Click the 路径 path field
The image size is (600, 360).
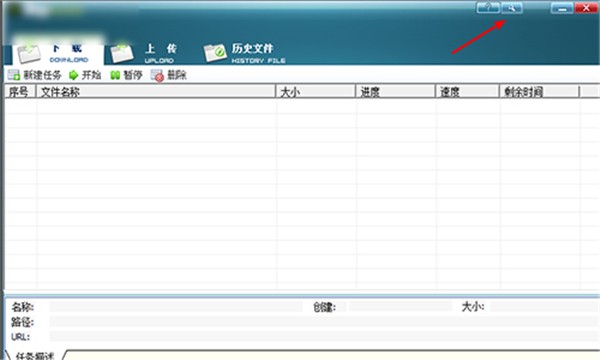coord(323,322)
